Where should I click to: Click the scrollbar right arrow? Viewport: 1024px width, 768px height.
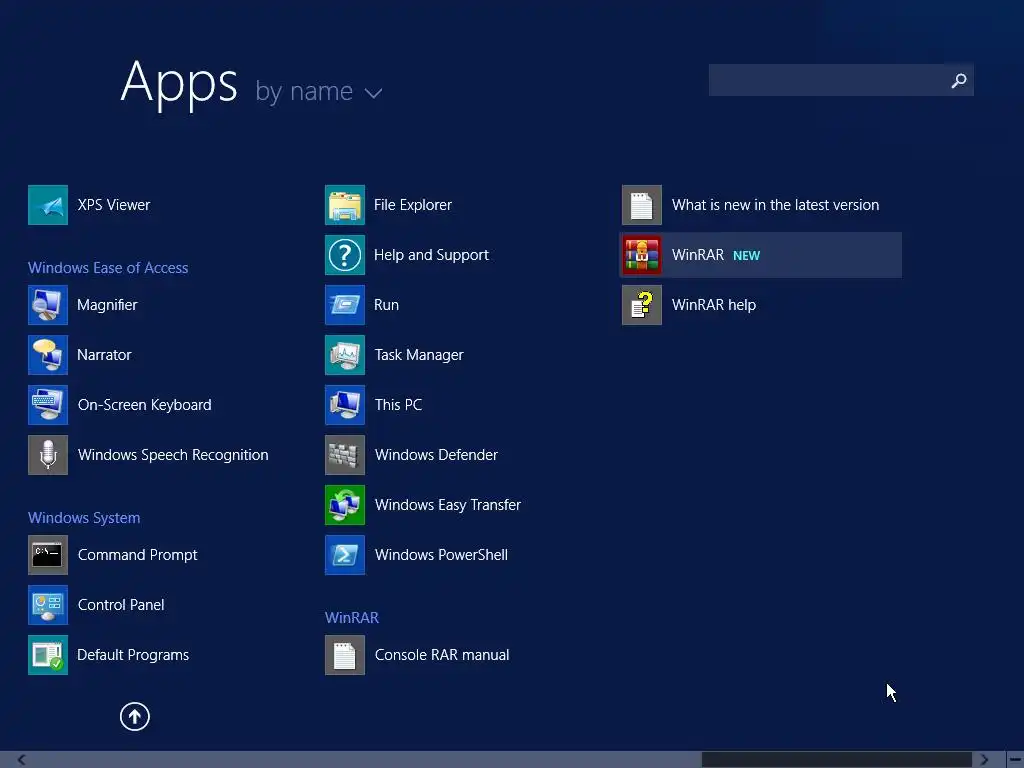click(x=984, y=760)
